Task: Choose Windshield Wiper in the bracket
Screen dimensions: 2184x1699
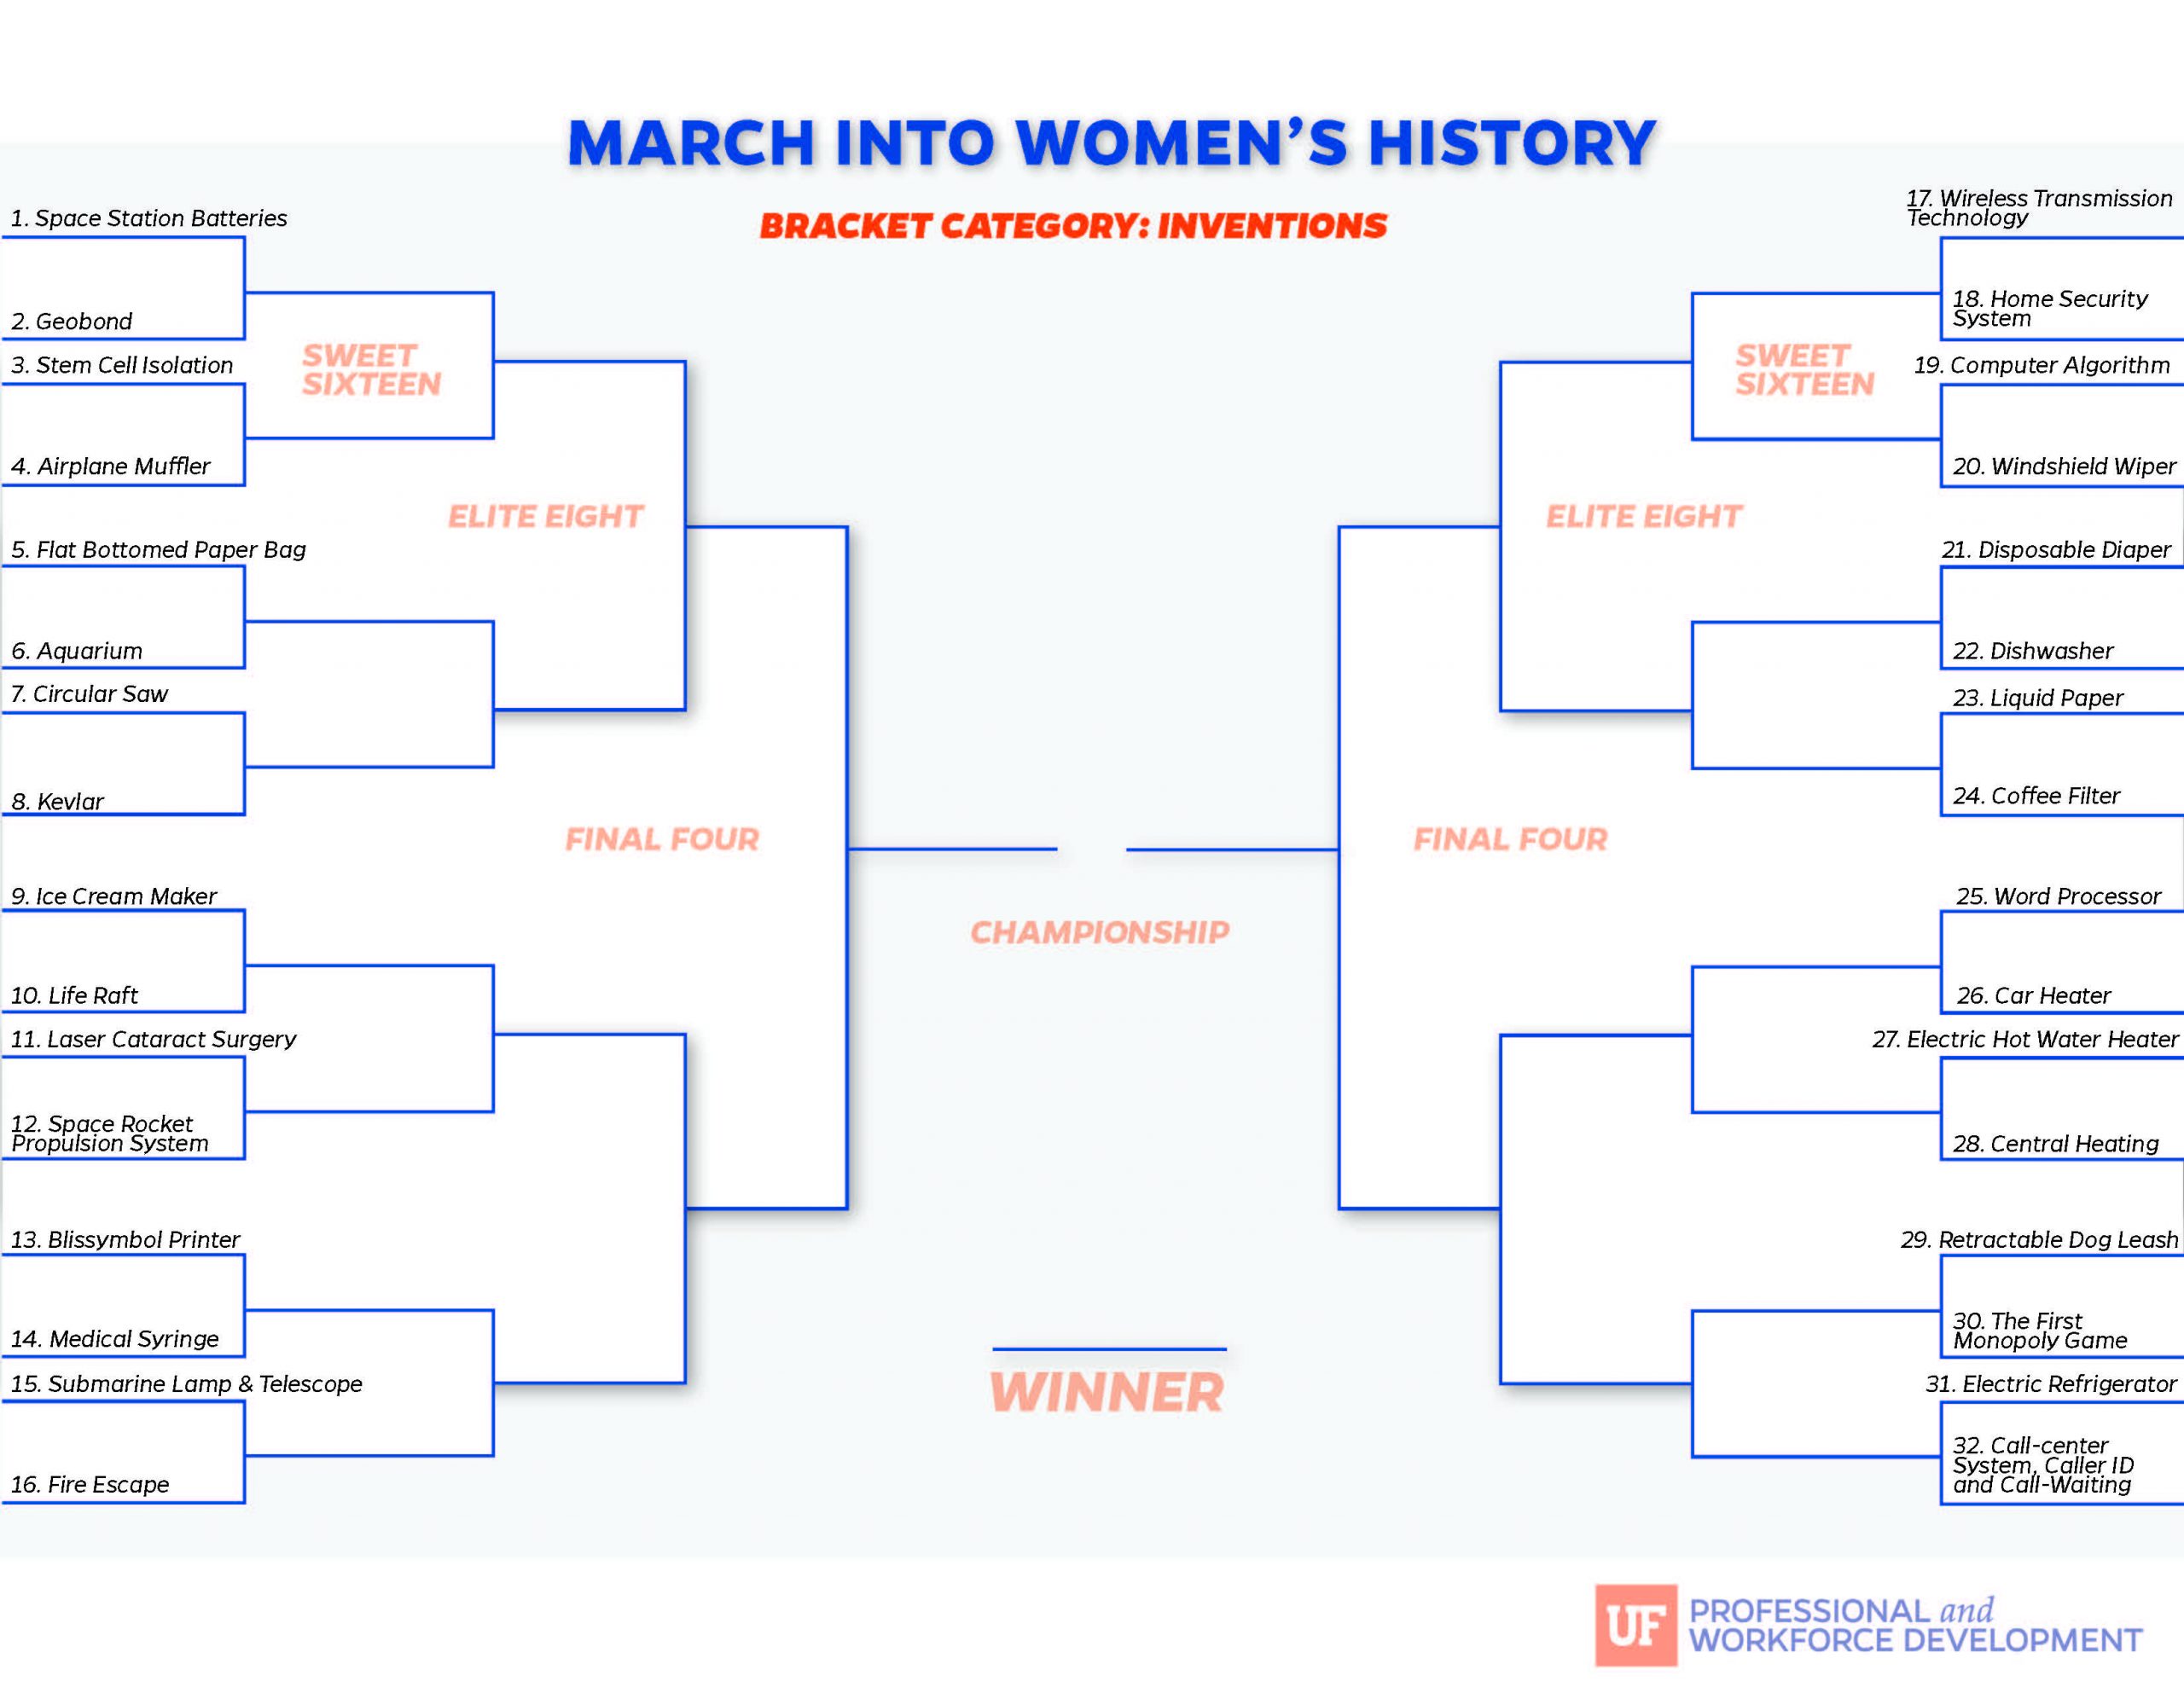Action: click(x=2064, y=466)
